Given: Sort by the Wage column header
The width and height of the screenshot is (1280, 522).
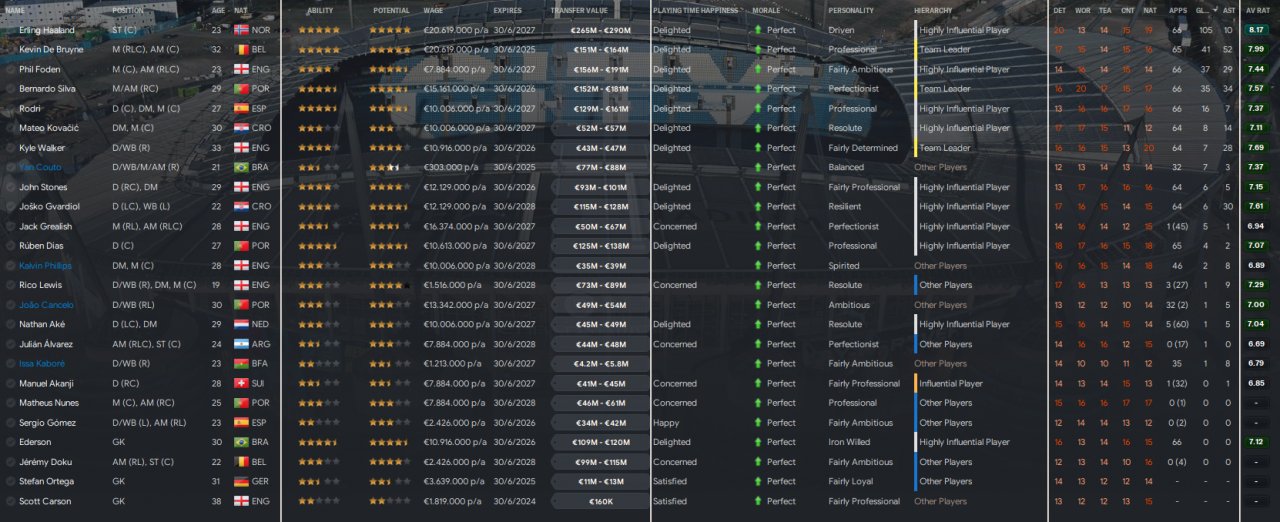Looking at the screenshot, I should coord(433,10).
